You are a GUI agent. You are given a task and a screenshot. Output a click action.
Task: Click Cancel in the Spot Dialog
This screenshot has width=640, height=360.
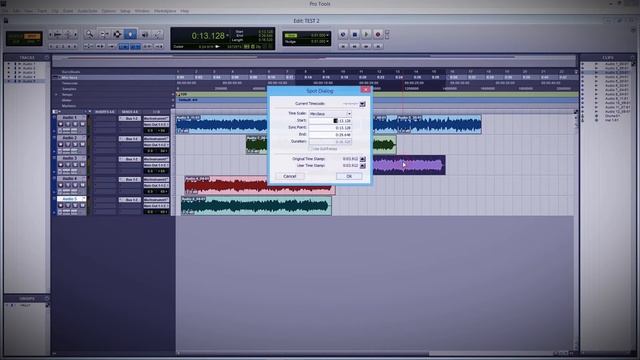(x=289, y=176)
